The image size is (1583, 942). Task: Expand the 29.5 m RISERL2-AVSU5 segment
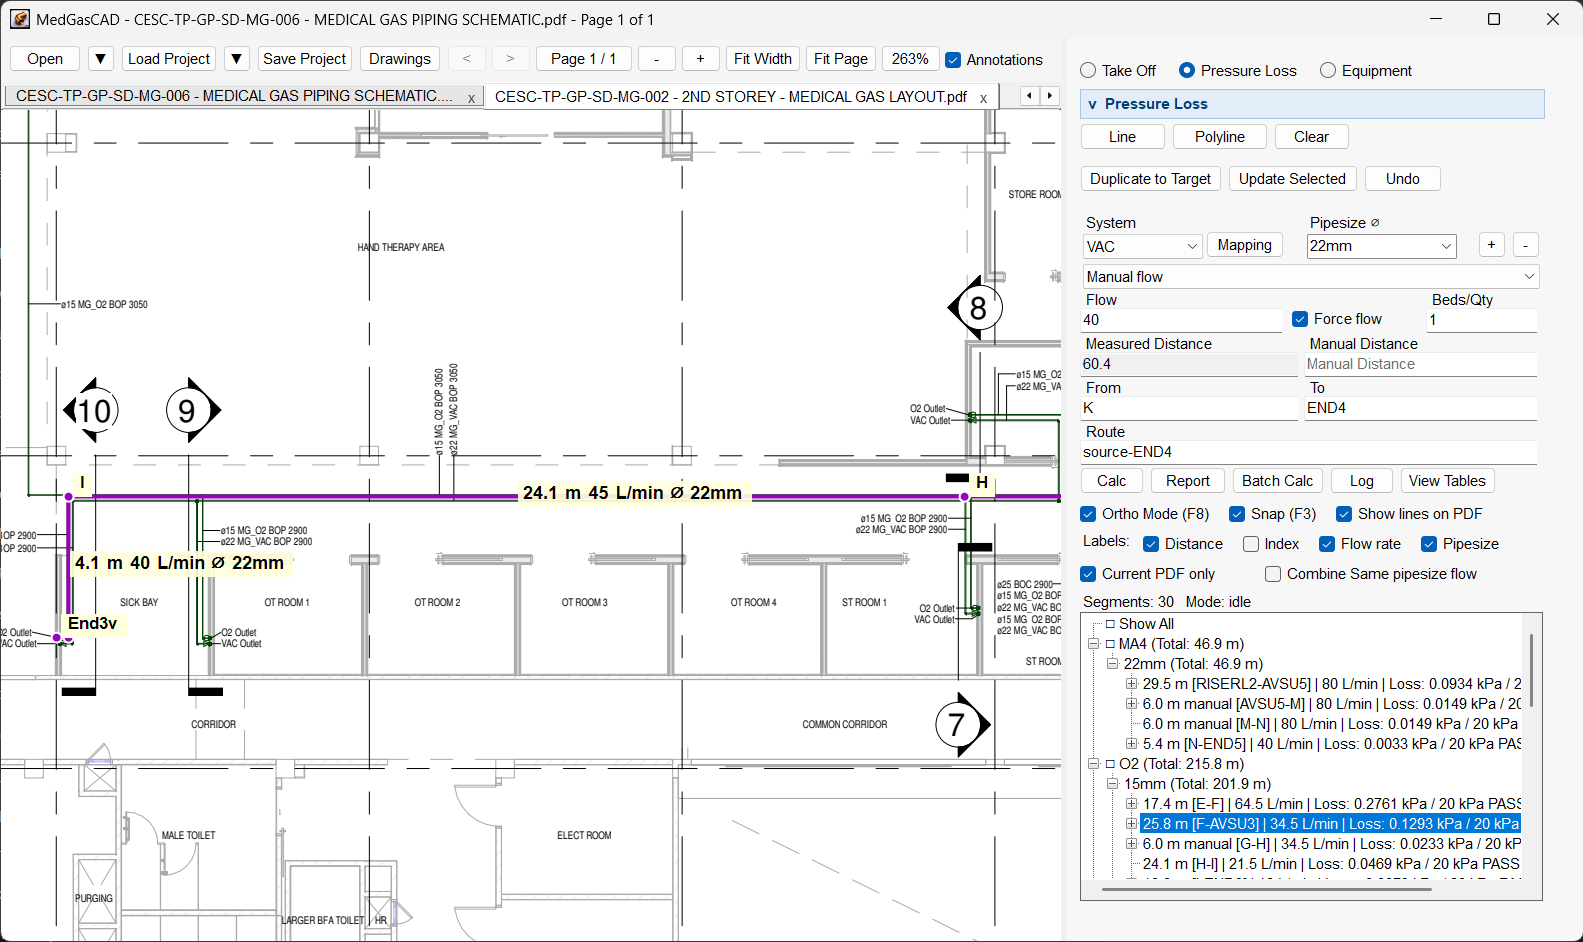click(x=1131, y=684)
